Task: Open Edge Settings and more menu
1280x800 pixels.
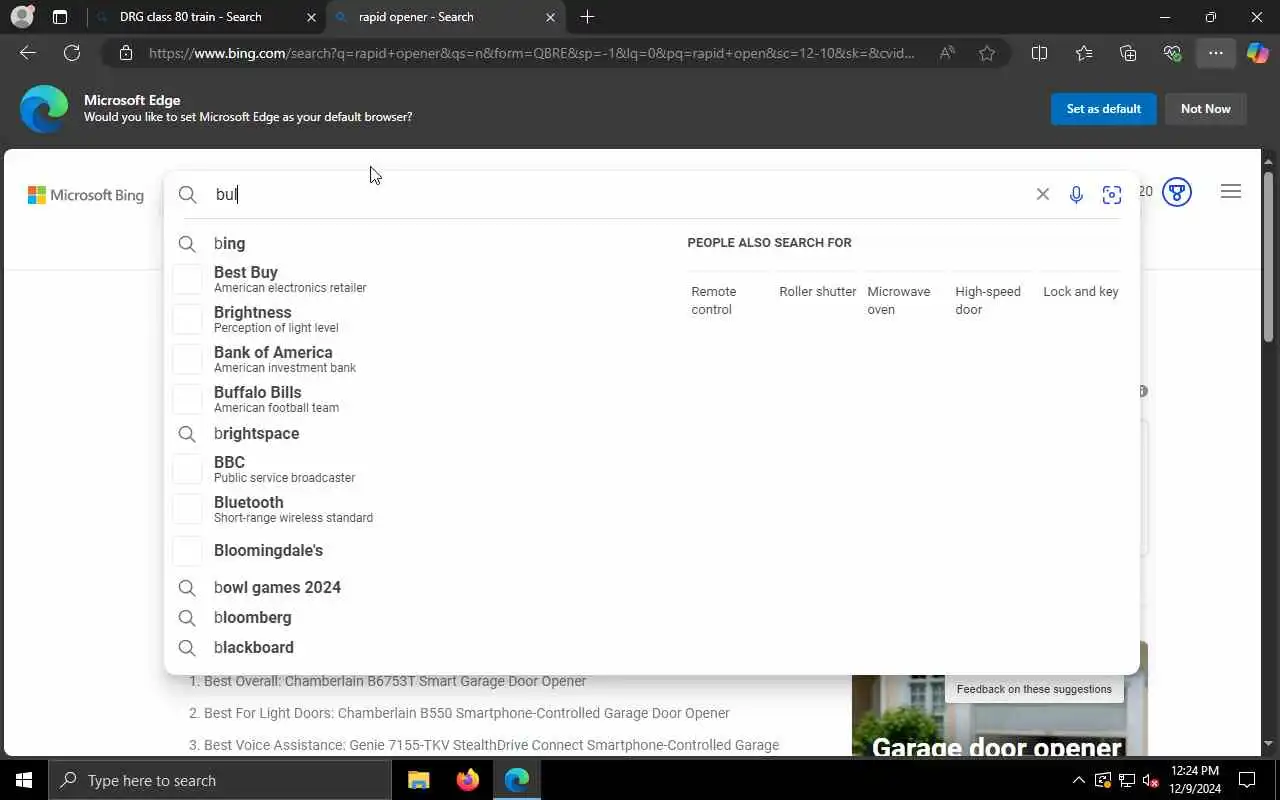Action: [1215, 53]
